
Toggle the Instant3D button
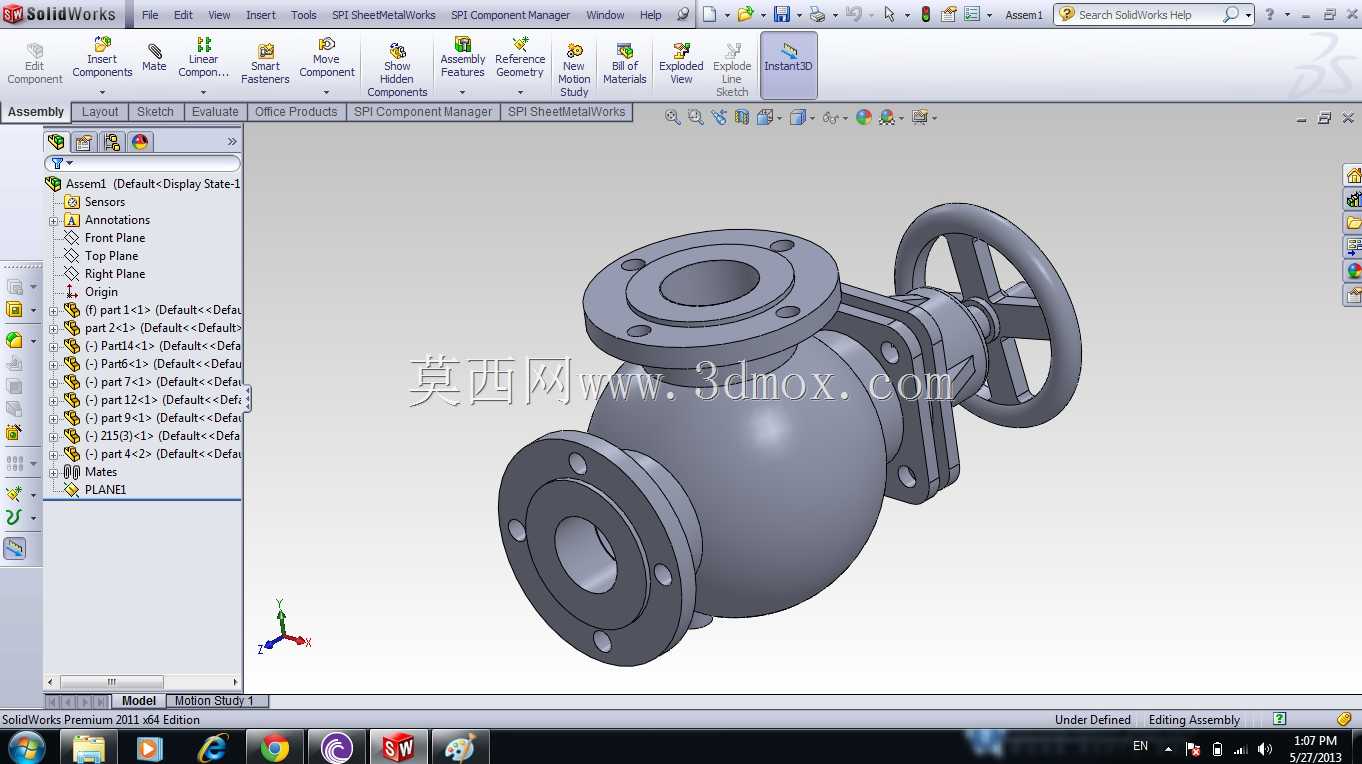click(x=789, y=65)
